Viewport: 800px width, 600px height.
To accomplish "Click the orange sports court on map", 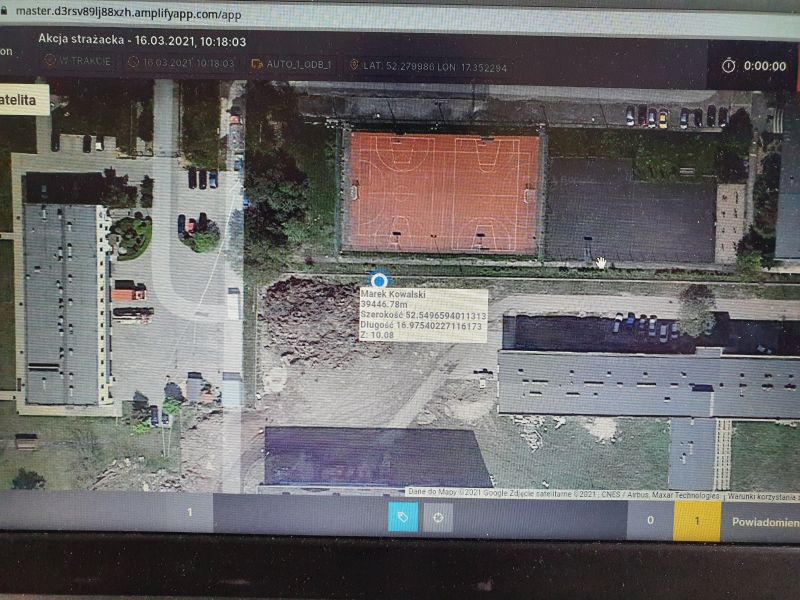I will click(443, 192).
